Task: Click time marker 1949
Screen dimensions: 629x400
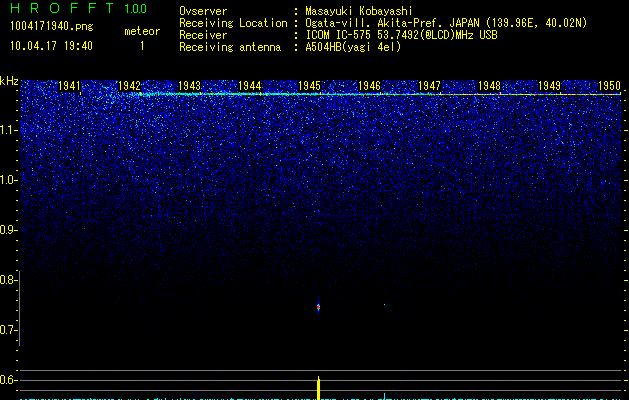Action: (x=549, y=86)
